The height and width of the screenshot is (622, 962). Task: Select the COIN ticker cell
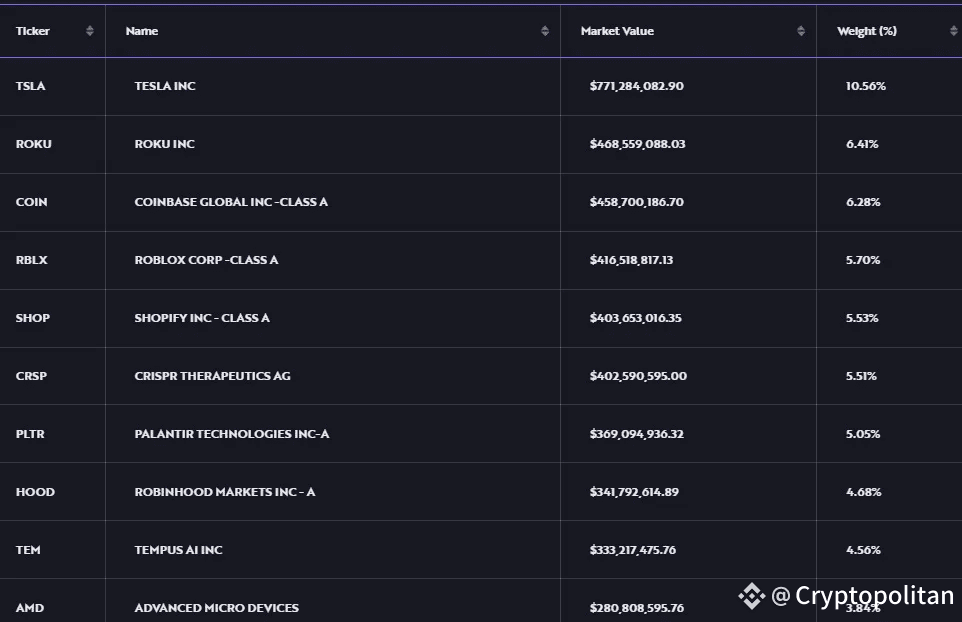coord(31,202)
